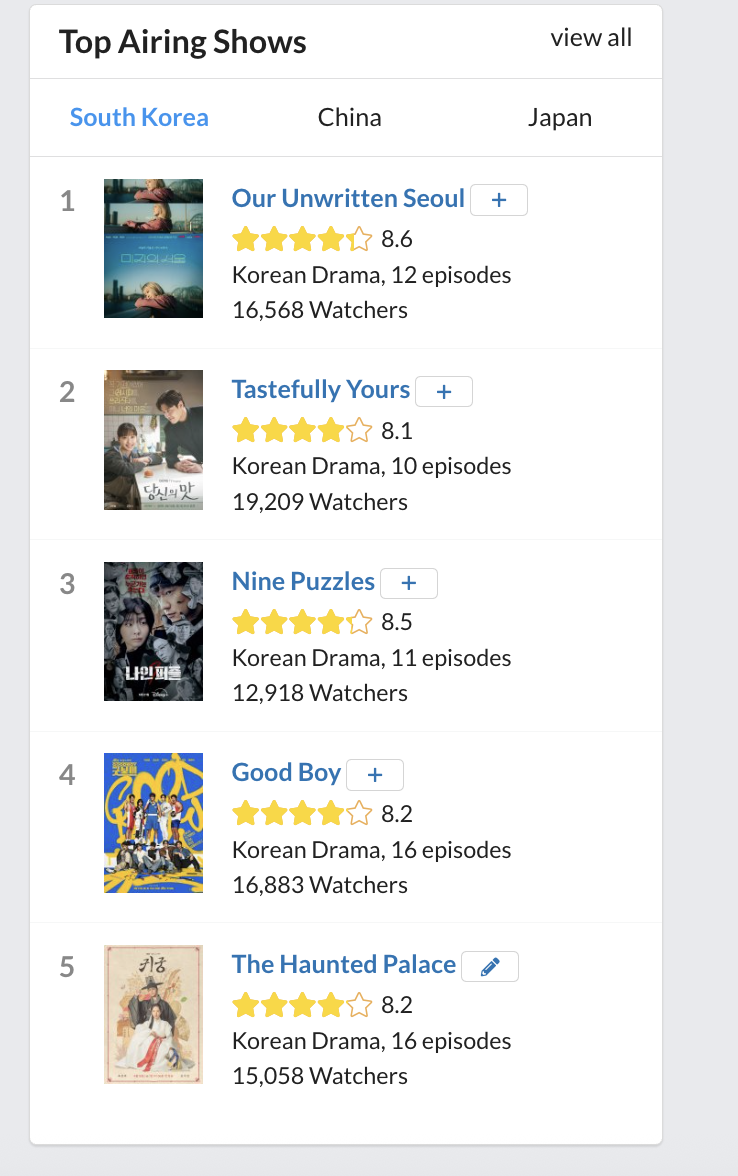
Task: Click the plus icon beside Our Unwritten Seoul
Action: 499,200
